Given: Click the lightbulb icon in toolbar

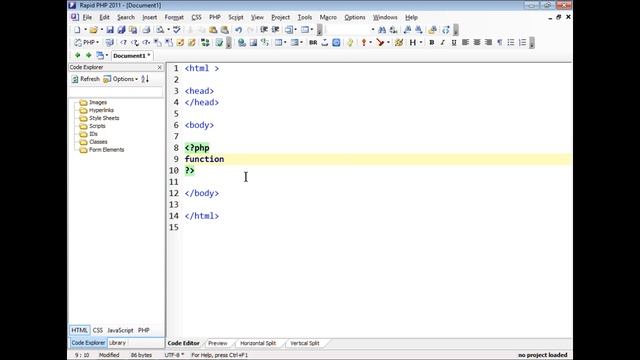Looking at the screenshot, I should pyautogui.click(x=350, y=42).
